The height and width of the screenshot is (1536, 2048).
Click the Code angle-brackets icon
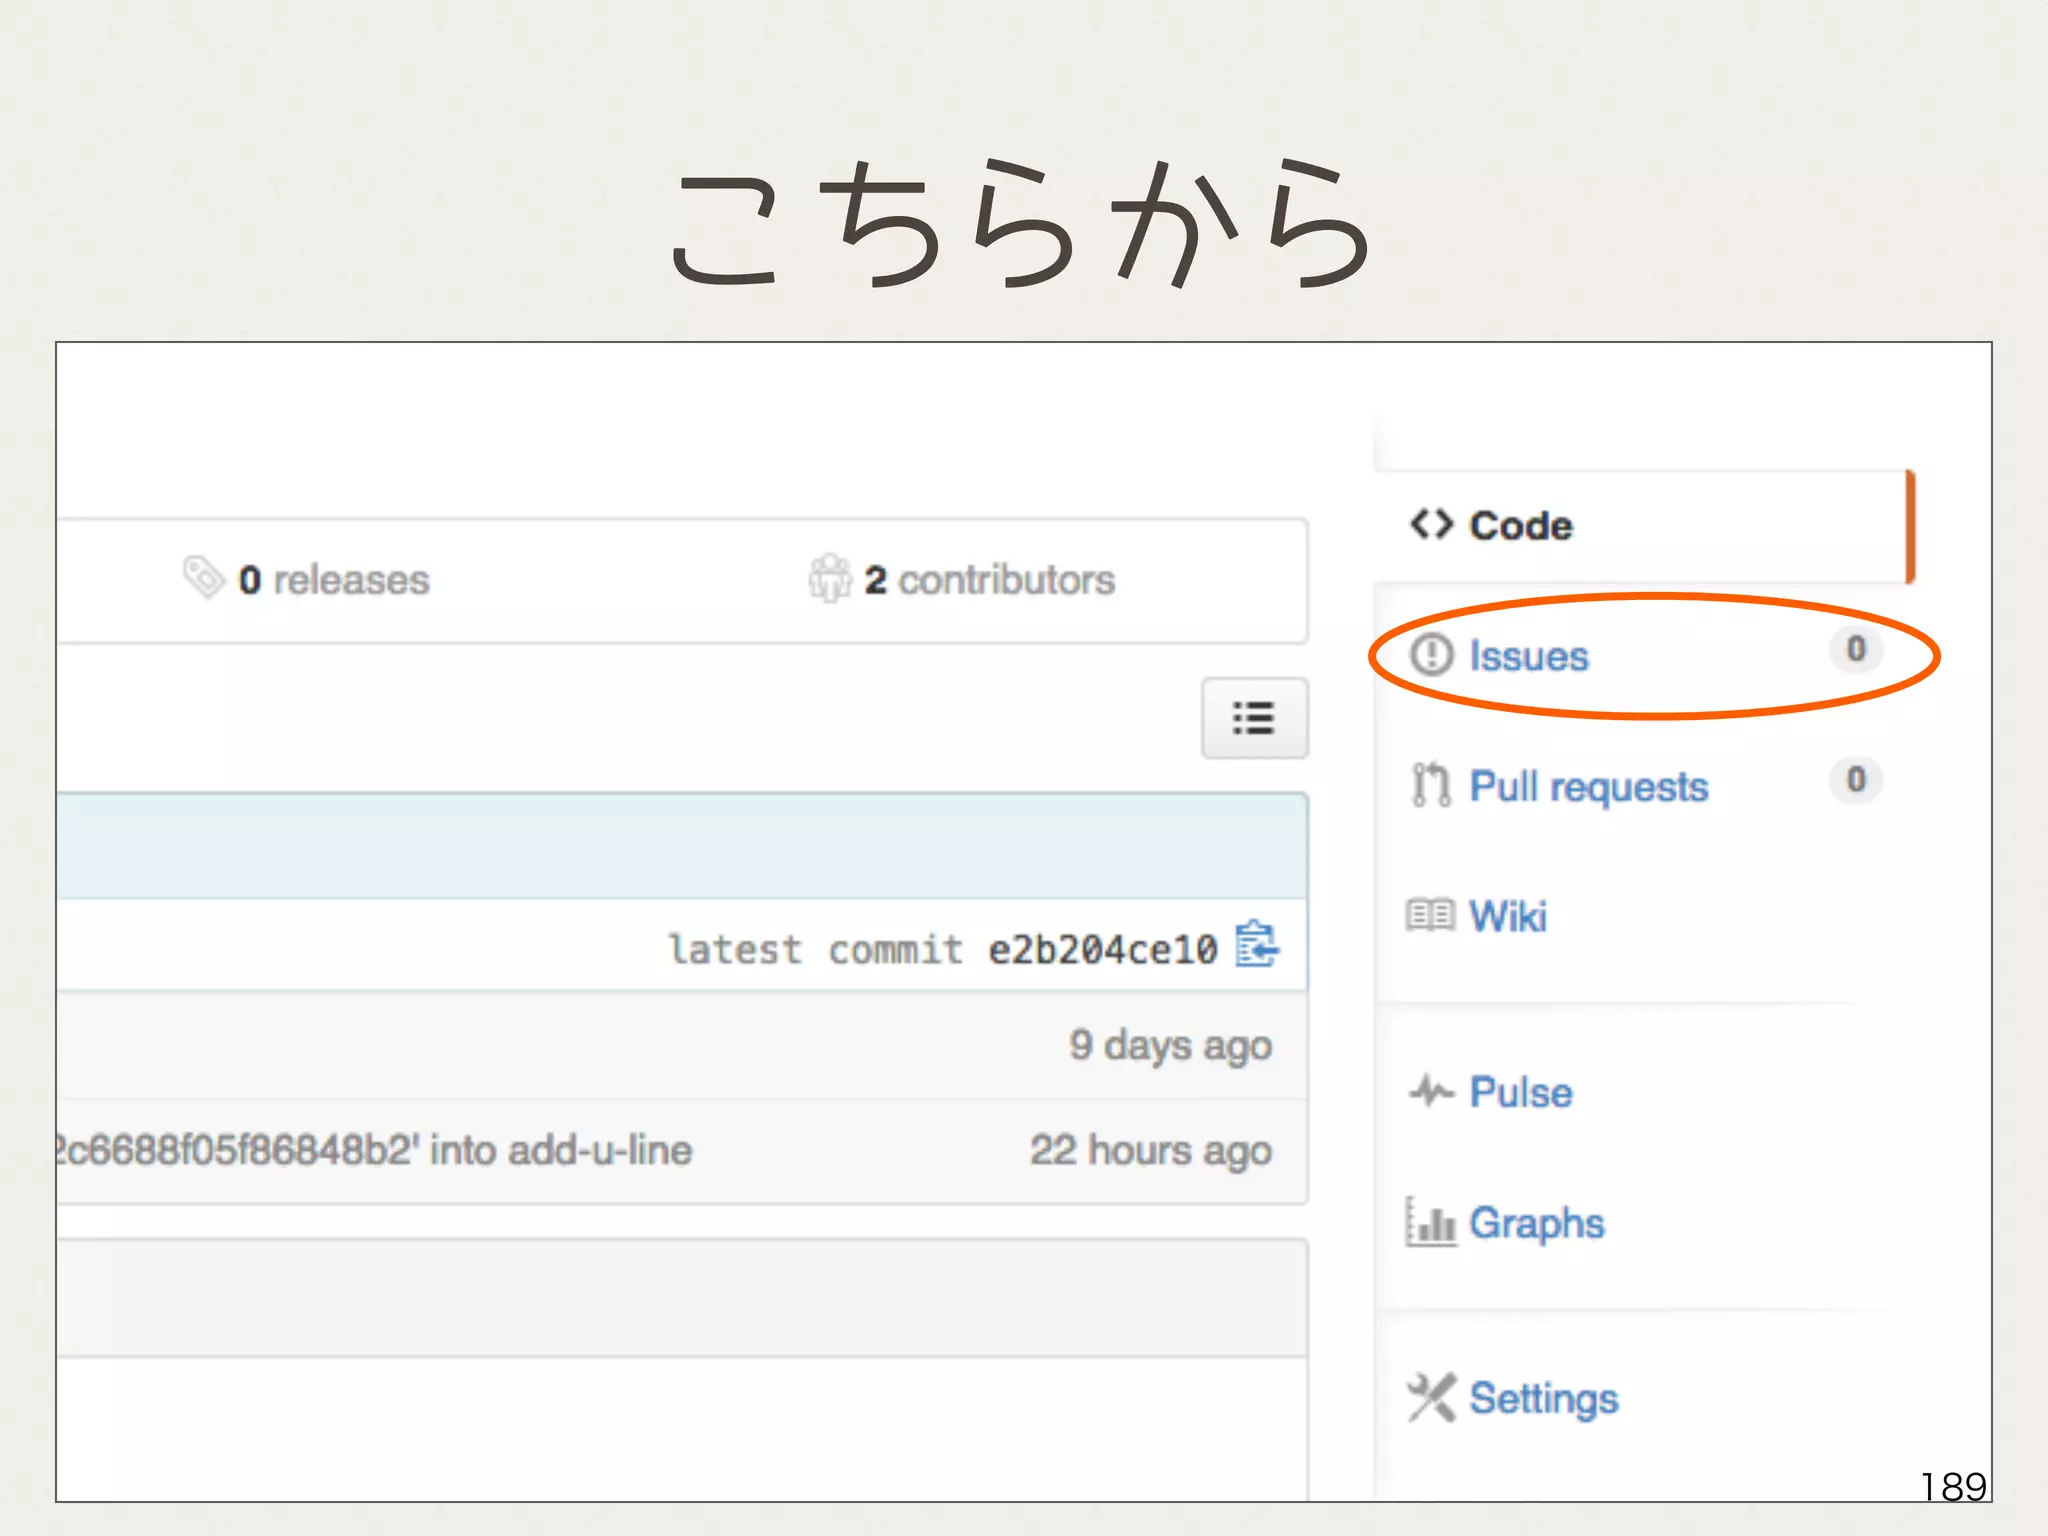(1431, 524)
